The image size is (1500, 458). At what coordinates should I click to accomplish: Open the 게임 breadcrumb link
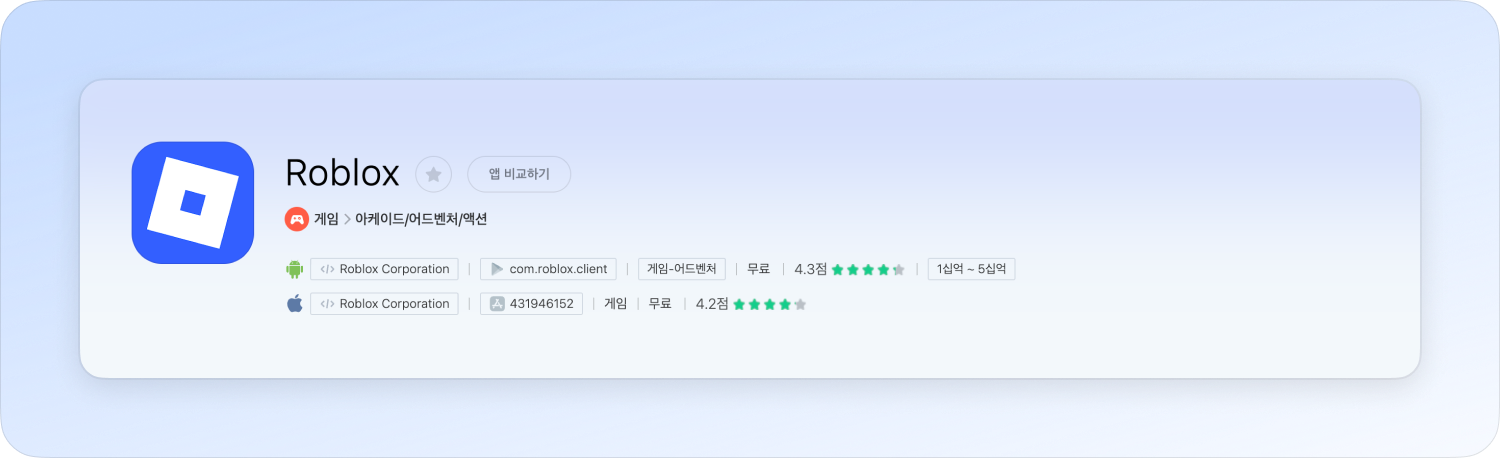click(326, 219)
